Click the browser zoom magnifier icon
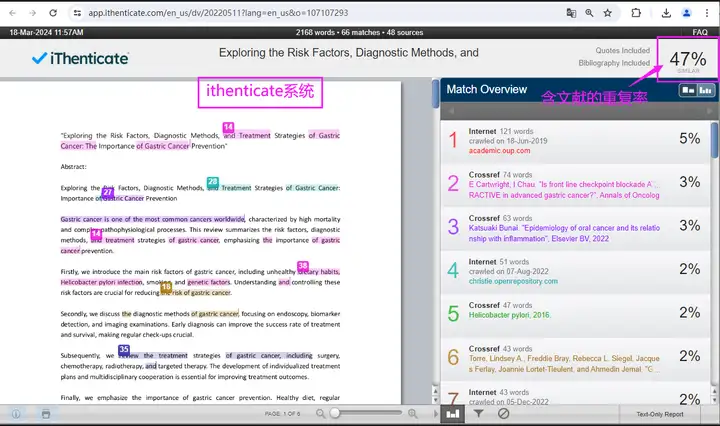720x426 pixels. pyautogui.click(x=589, y=13)
